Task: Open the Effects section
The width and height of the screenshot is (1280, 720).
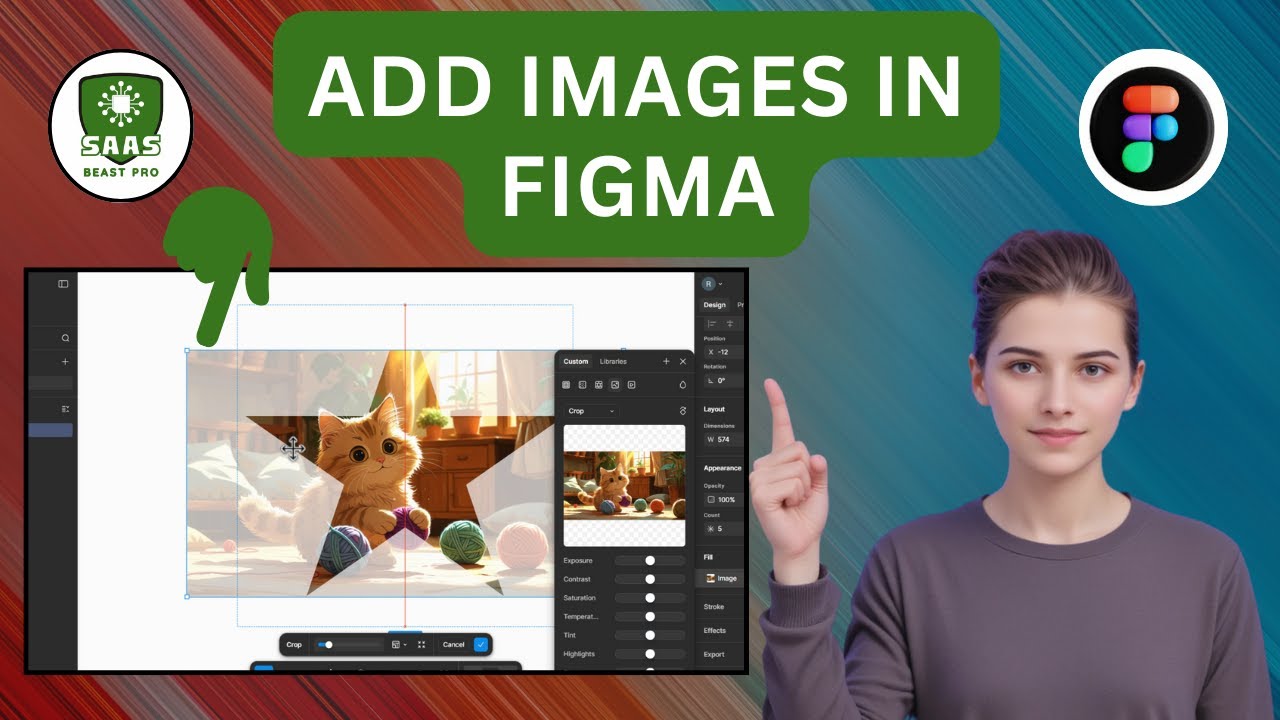Action: [714, 631]
